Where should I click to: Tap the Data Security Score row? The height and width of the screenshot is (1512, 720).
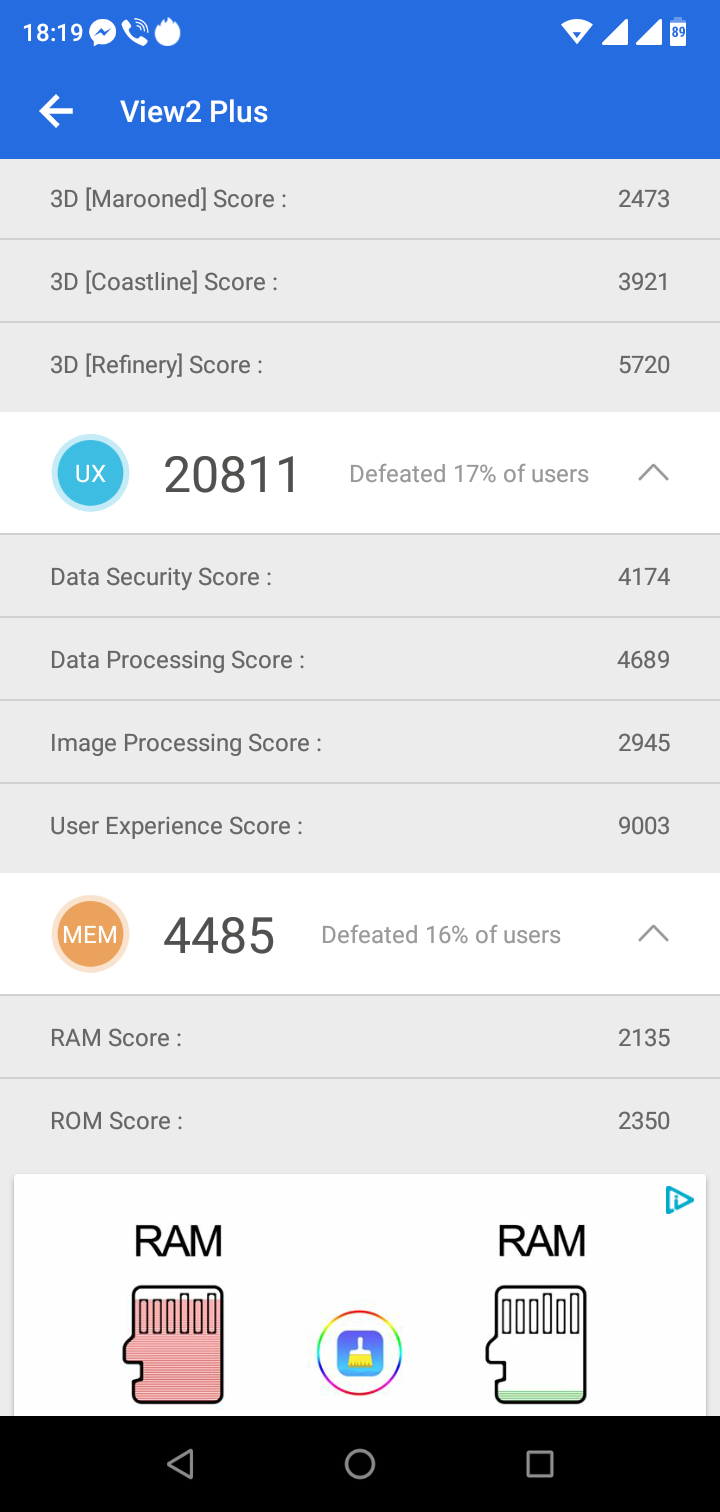coord(360,576)
